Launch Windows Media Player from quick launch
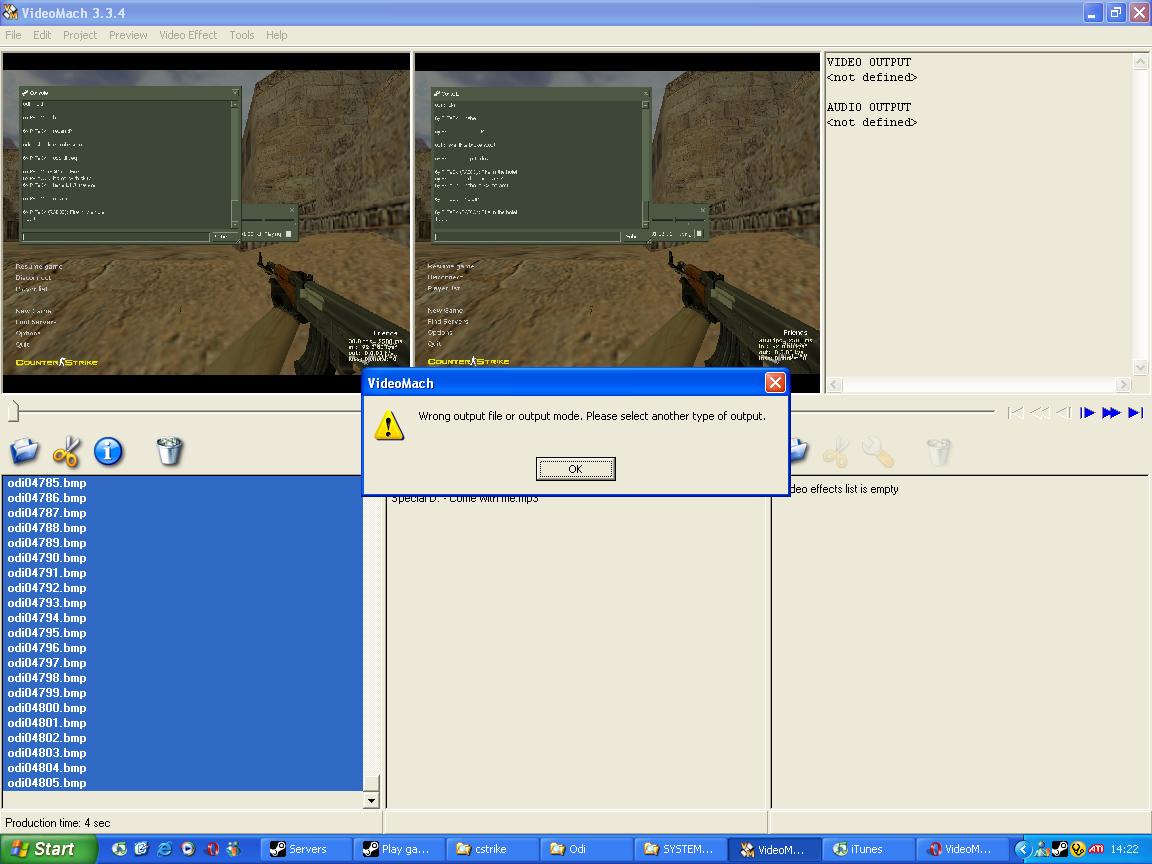The image size is (1152, 864). [188, 849]
